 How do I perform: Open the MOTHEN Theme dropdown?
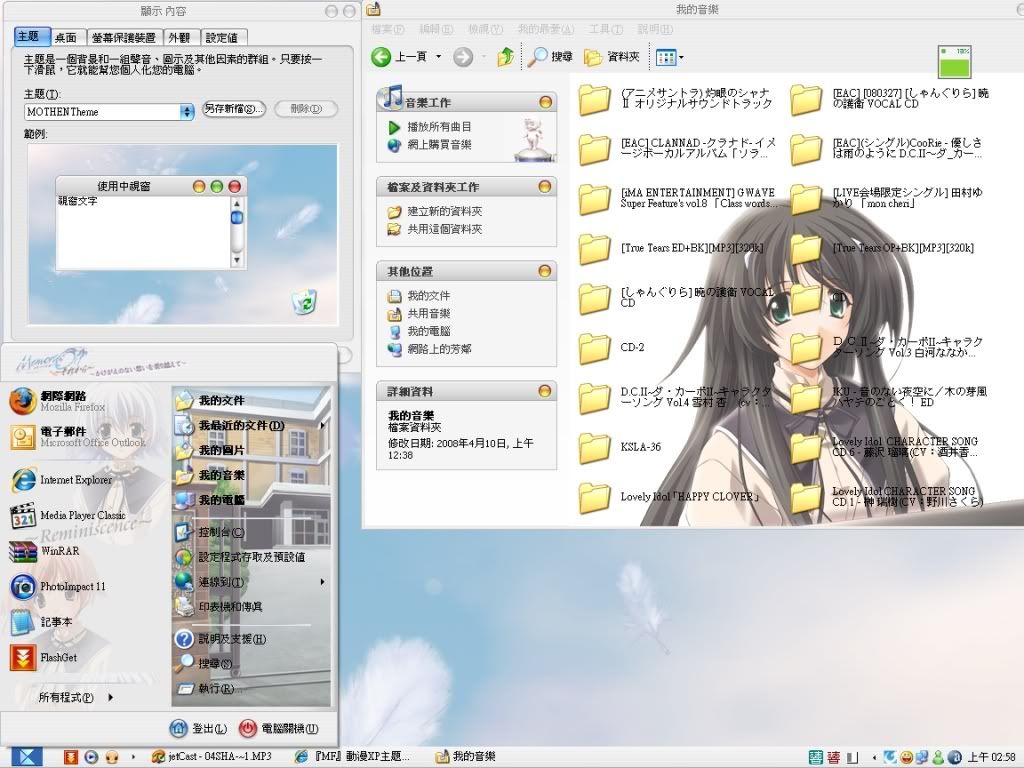tap(187, 112)
